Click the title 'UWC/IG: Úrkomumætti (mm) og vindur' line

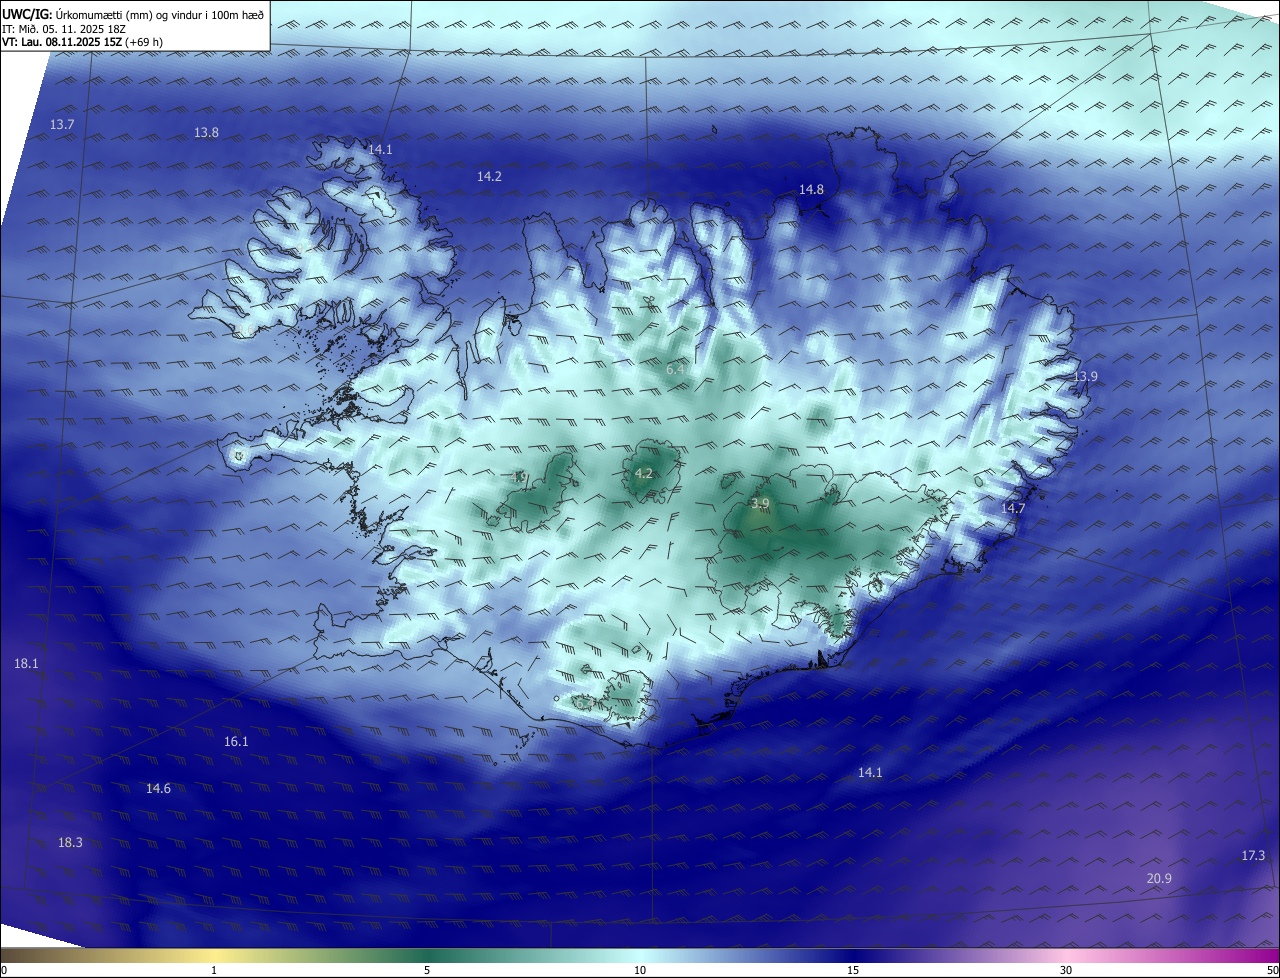click(133, 14)
